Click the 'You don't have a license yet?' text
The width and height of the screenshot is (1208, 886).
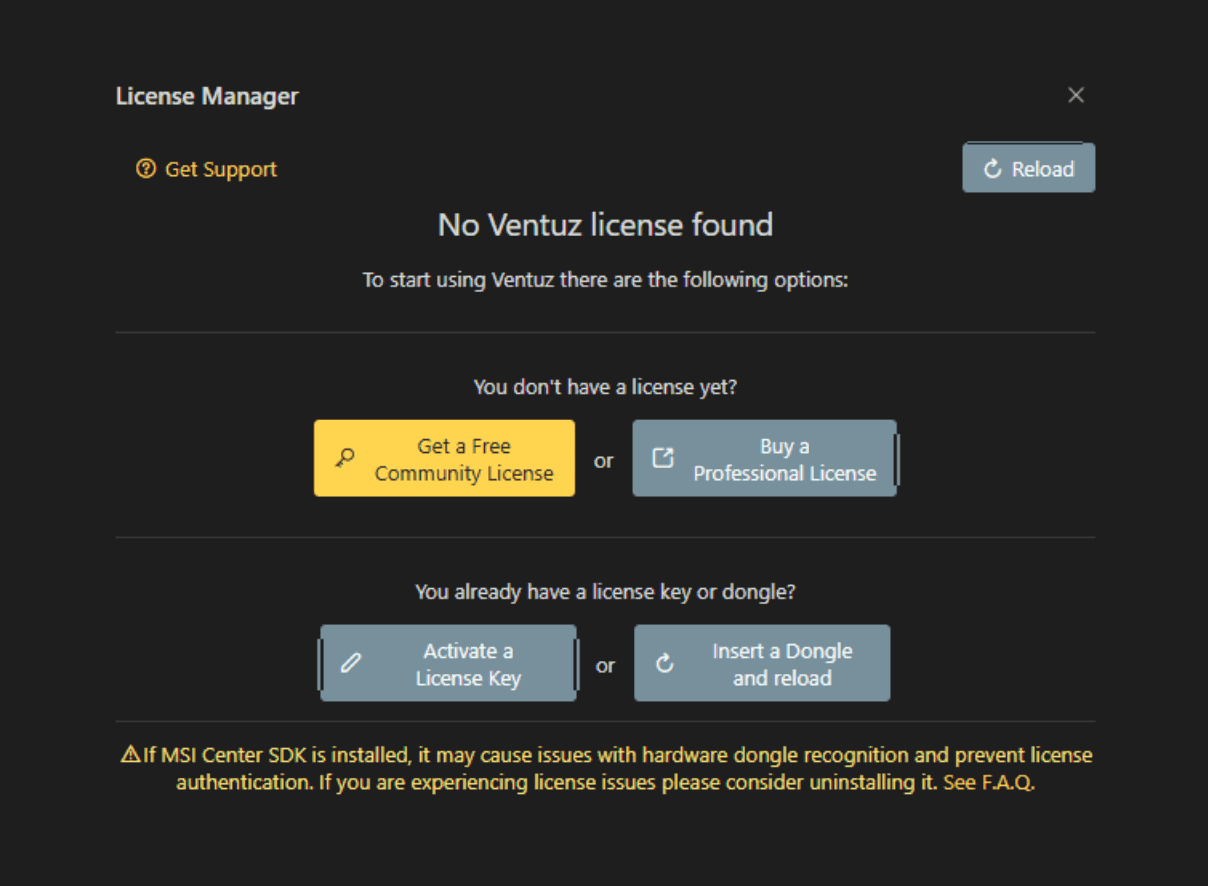pos(605,386)
